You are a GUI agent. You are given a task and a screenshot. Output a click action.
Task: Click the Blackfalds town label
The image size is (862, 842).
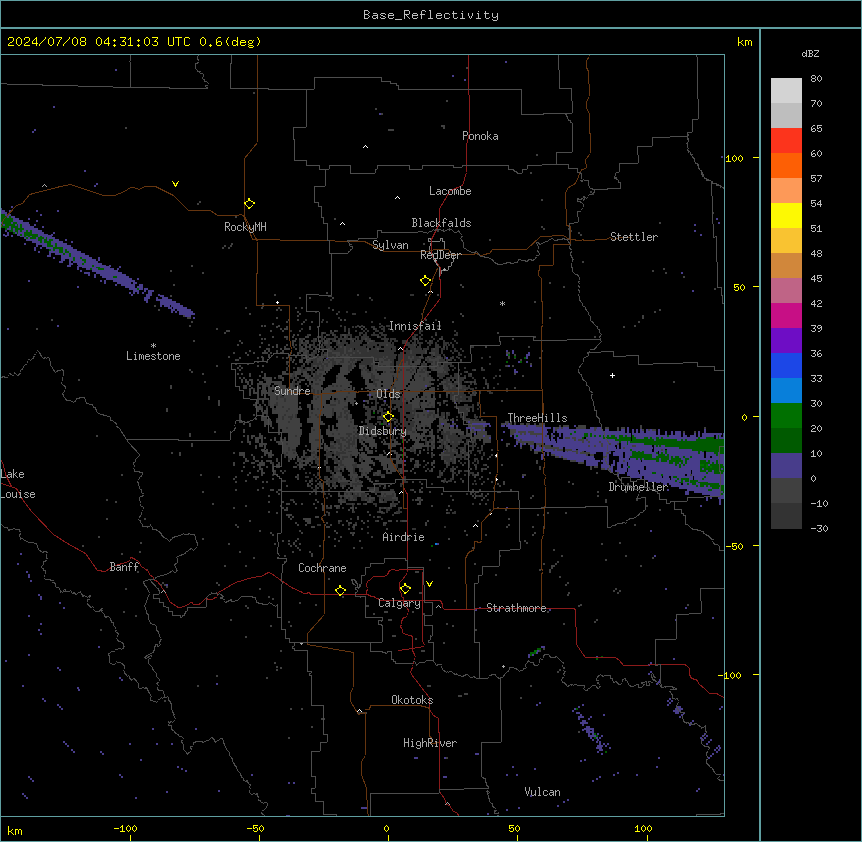[441, 223]
